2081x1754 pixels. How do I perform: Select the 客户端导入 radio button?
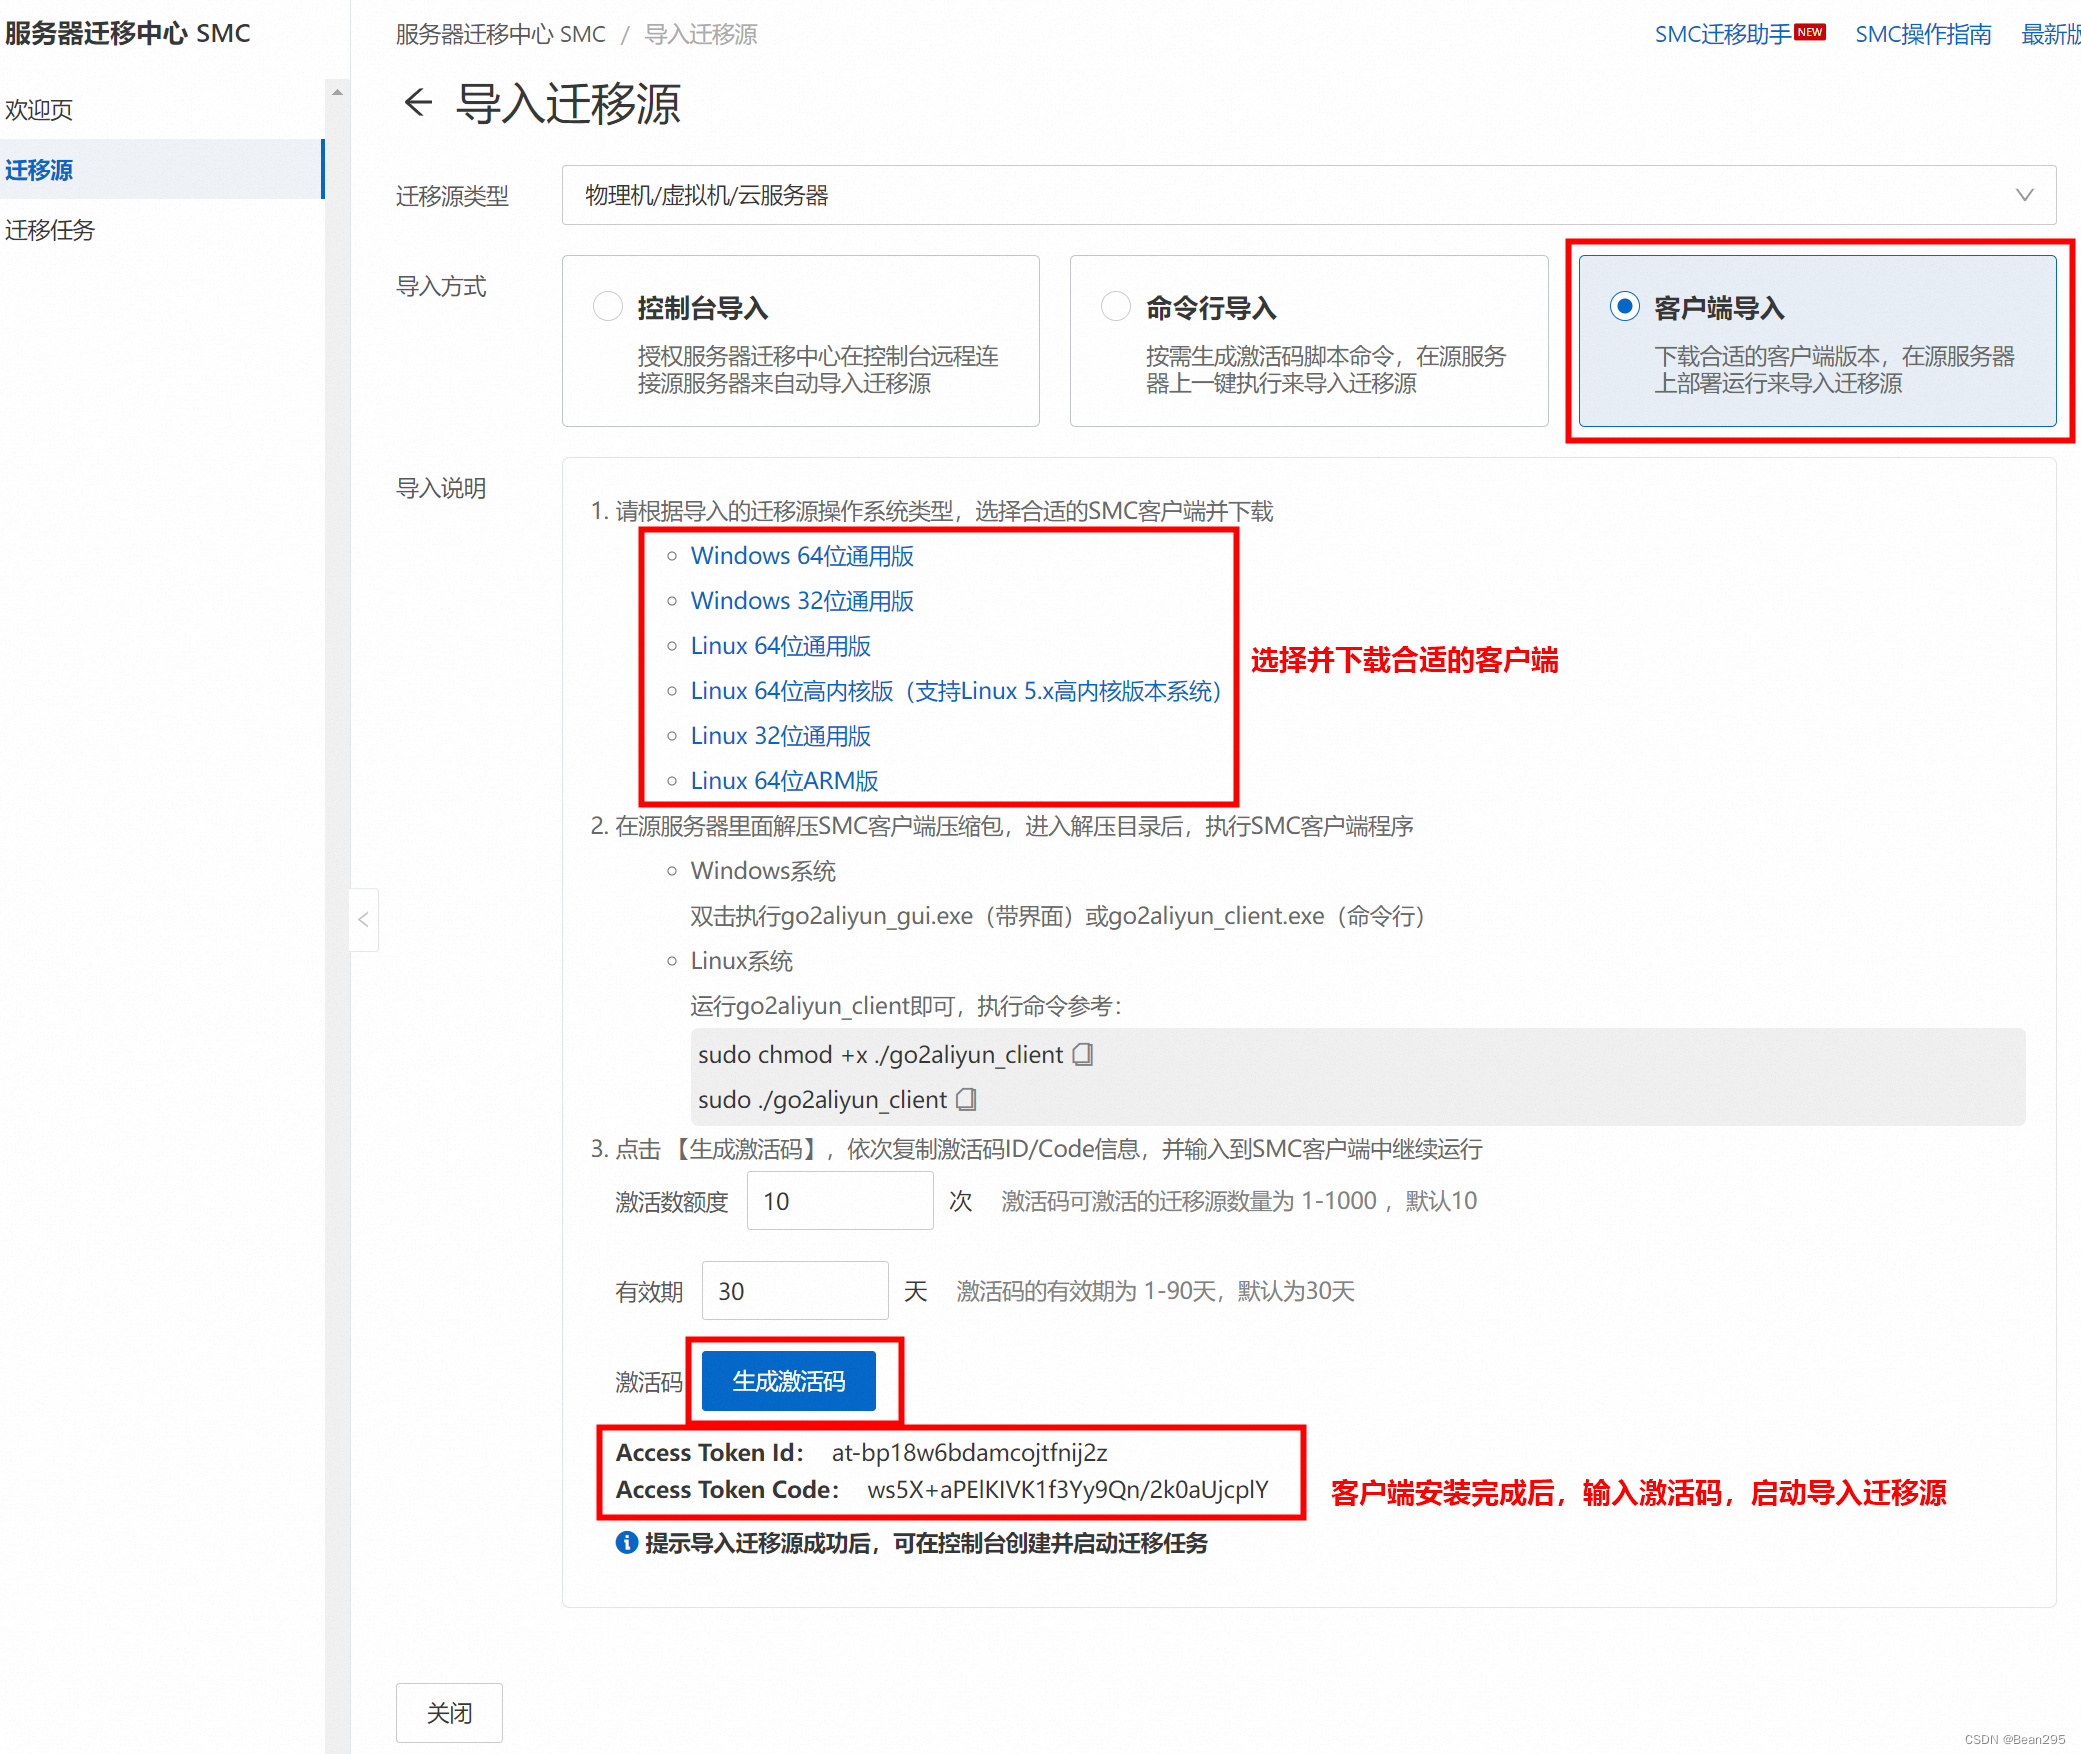pos(1624,306)
